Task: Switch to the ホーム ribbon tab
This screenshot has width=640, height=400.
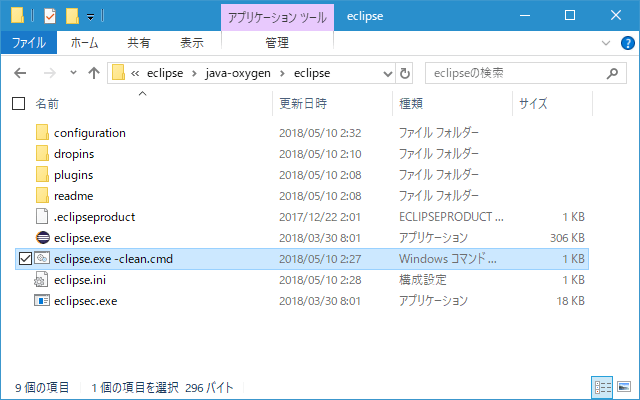Action: (x=84, y=42)
